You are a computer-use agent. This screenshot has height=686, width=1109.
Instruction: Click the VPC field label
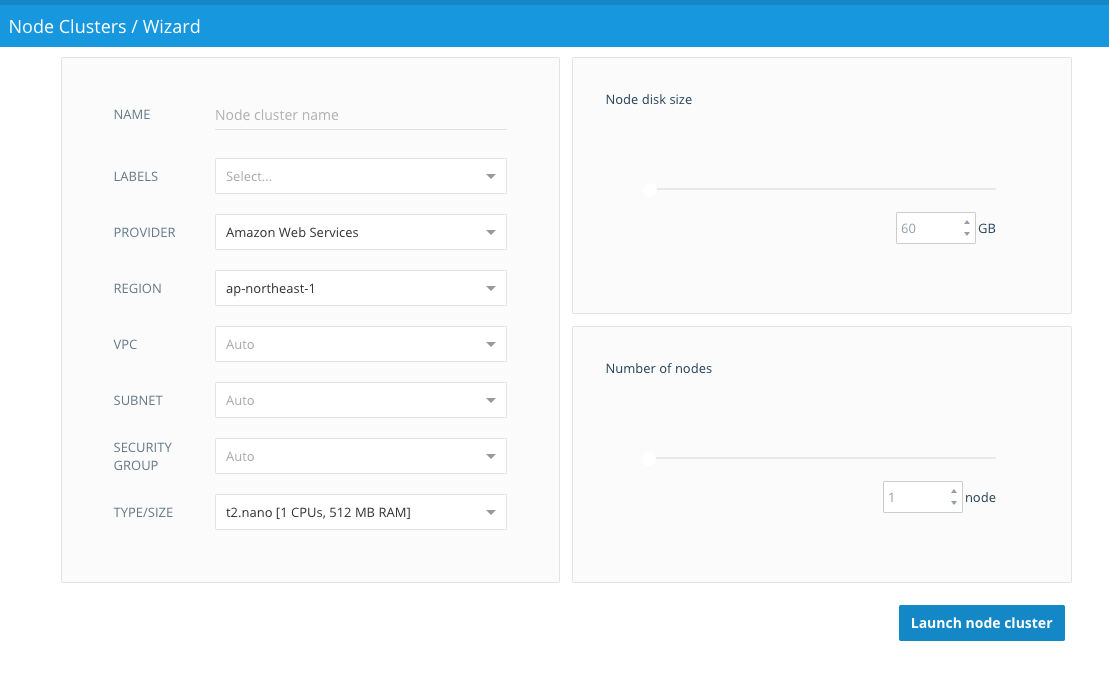click(x=125, y=344)
